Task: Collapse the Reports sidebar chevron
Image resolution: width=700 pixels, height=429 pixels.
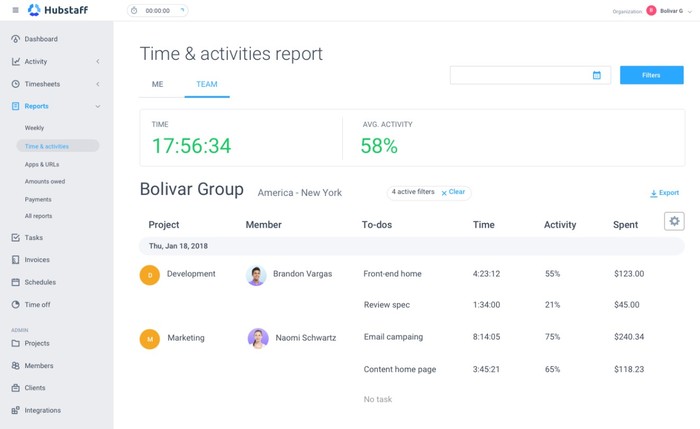Action: click(98, 106)
